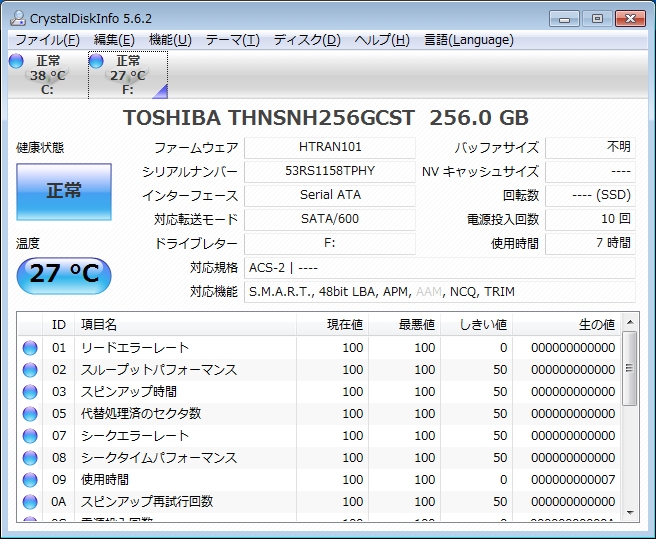Click the CrystalDiskInfo app icon in title bar
656x539 pixels.
coord(18,17)
